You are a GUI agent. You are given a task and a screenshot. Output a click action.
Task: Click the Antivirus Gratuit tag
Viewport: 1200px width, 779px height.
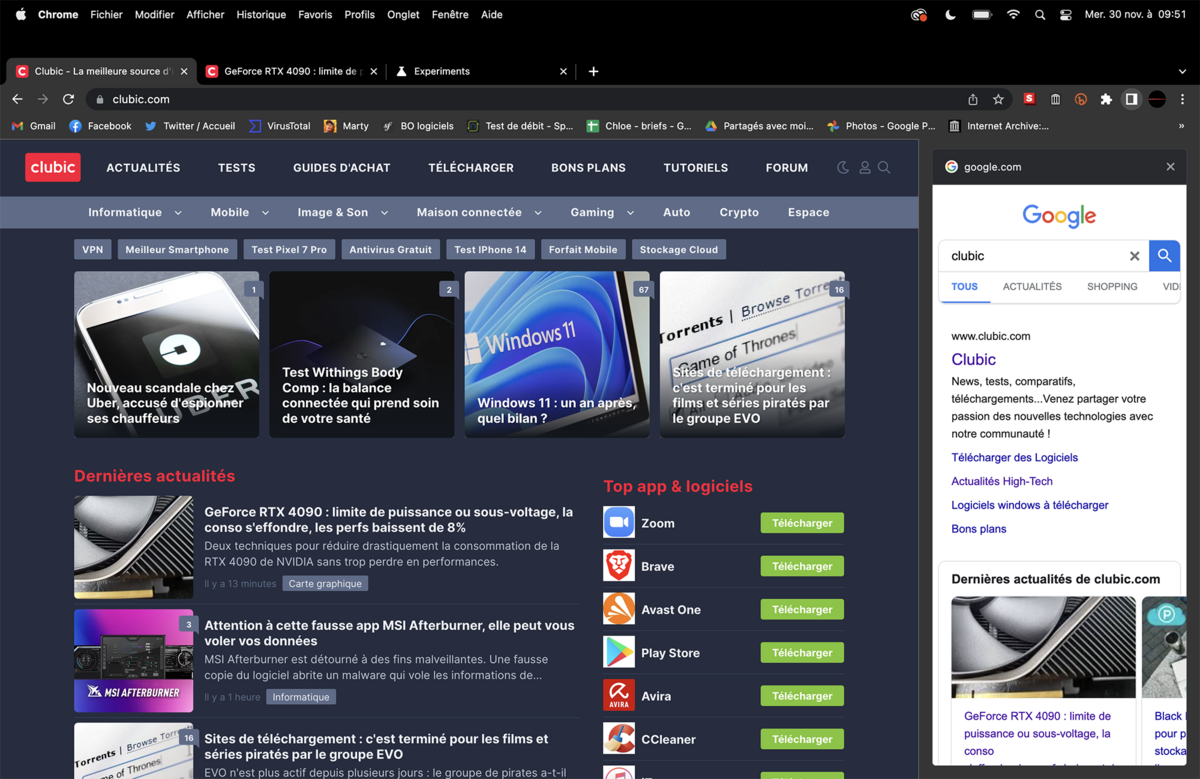391,250
